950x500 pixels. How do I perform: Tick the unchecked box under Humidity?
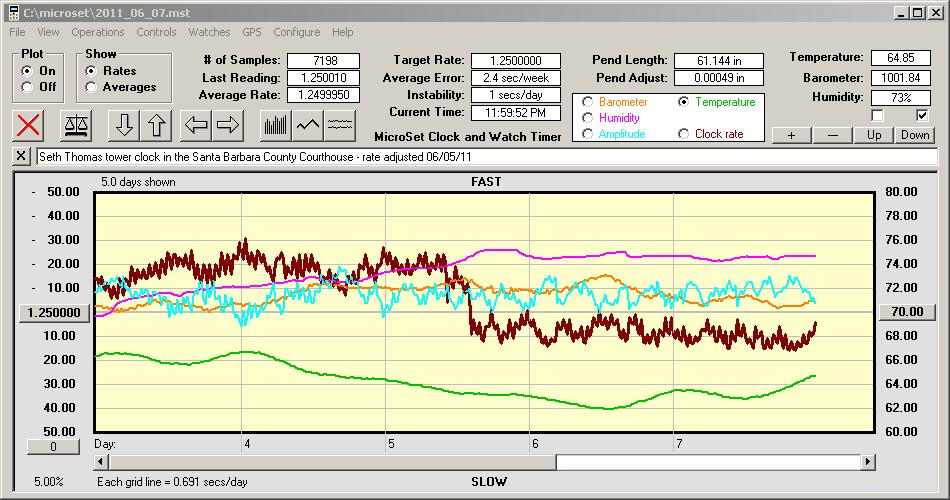[x=877, y=115]
